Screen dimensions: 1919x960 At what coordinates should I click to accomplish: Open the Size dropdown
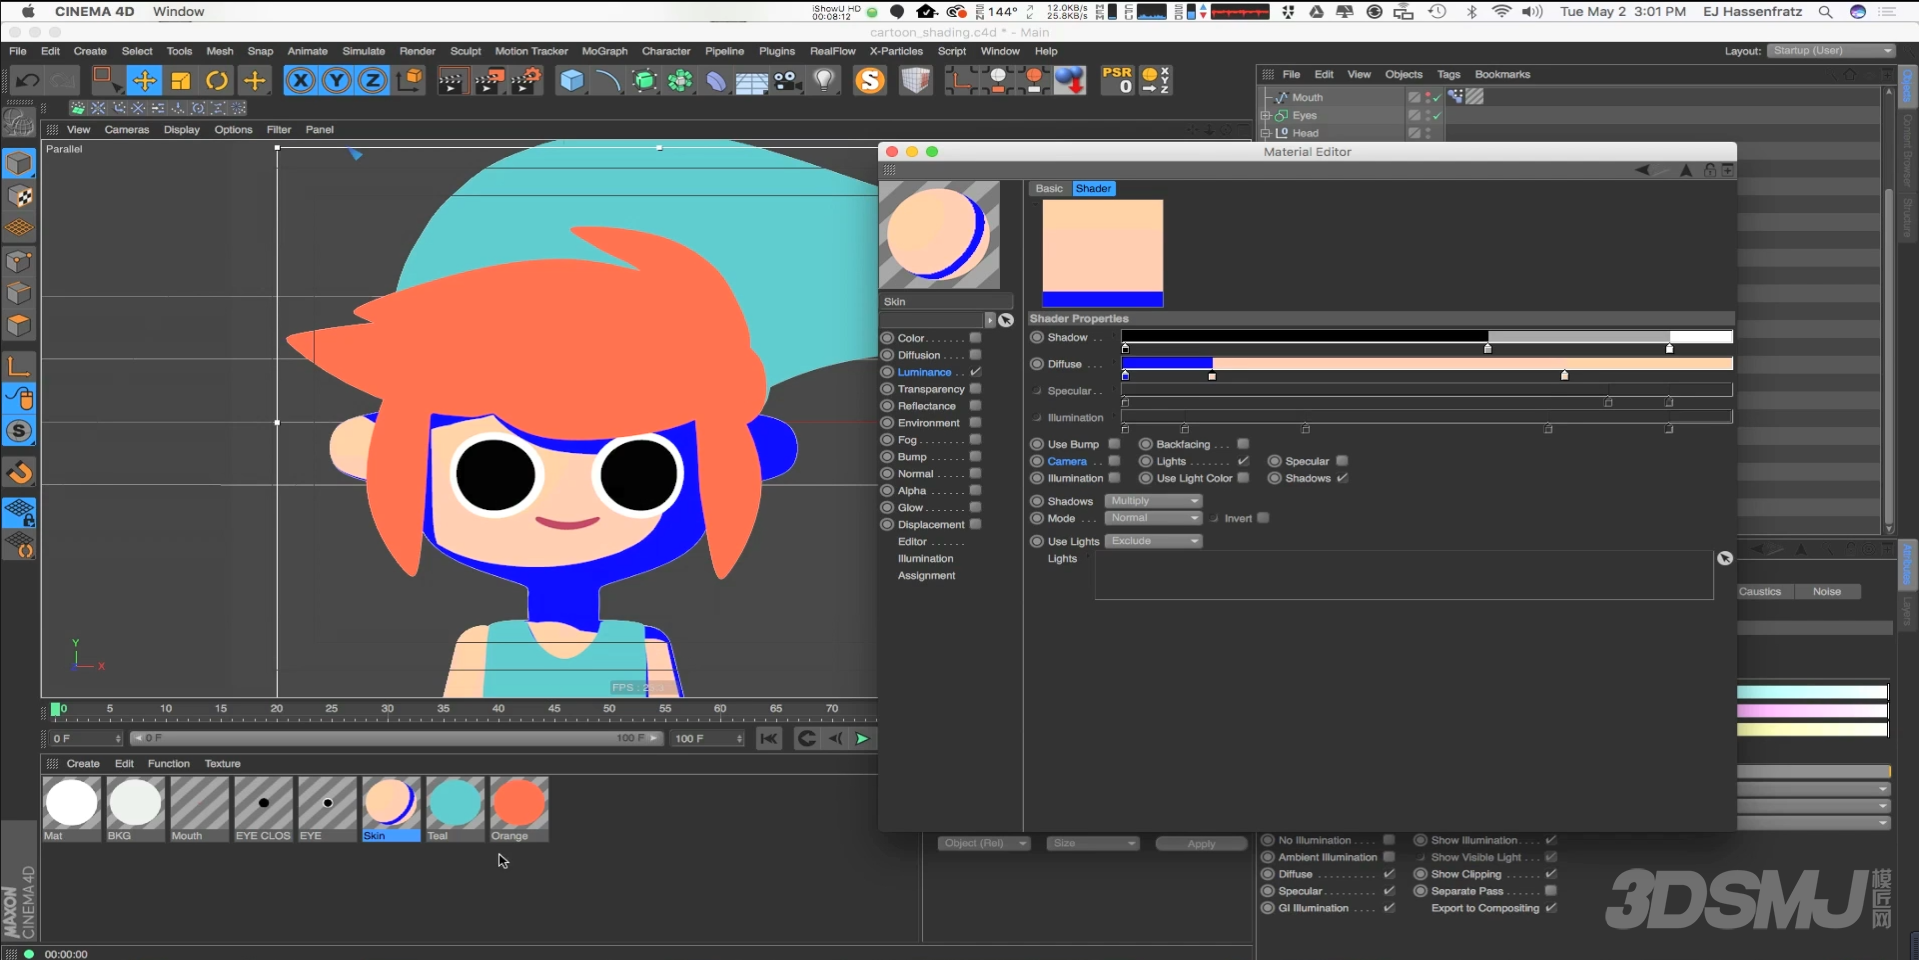[1093, 844]
